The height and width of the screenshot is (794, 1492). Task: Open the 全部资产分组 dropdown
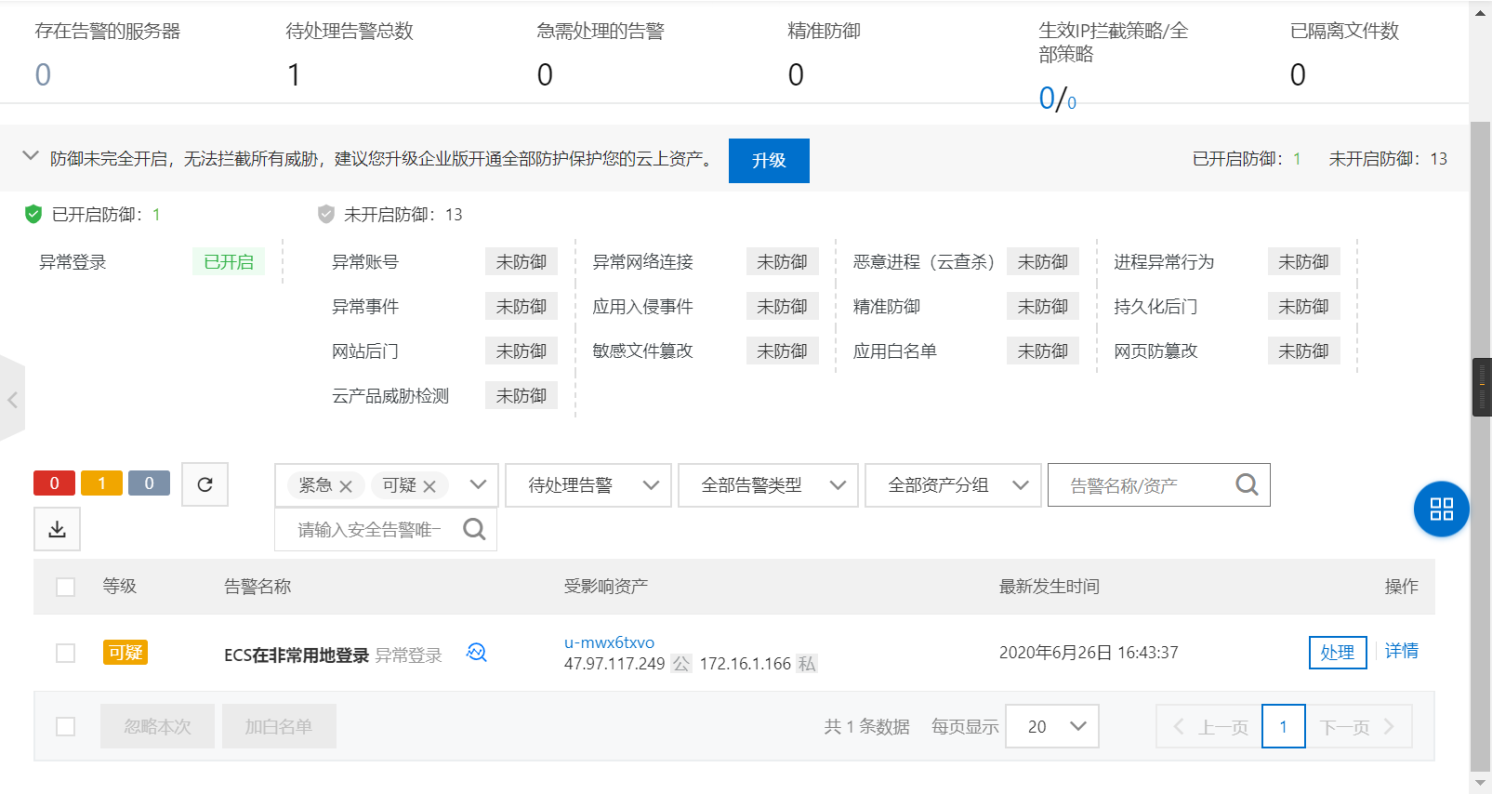[952, 484]
